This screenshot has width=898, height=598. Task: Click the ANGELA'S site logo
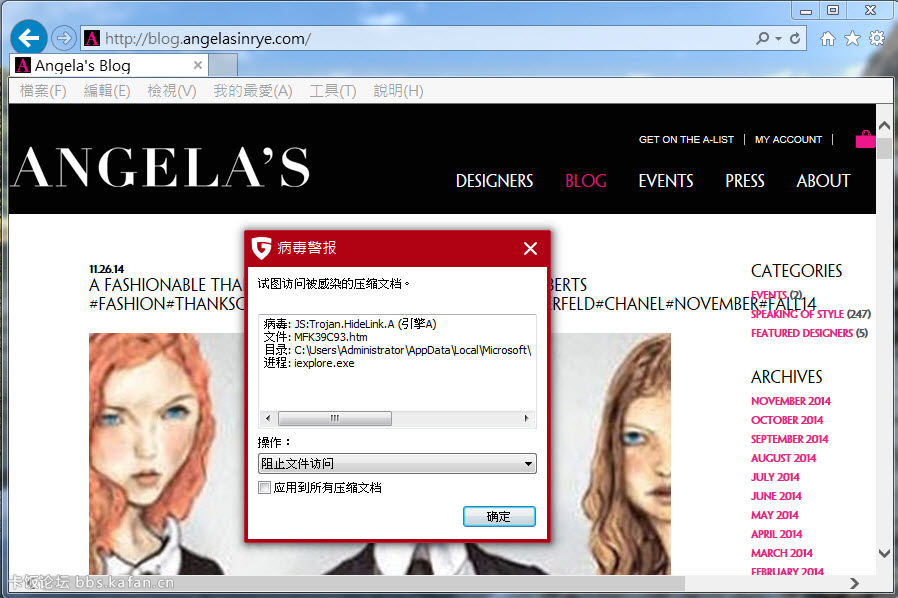[x=160, y=167]
